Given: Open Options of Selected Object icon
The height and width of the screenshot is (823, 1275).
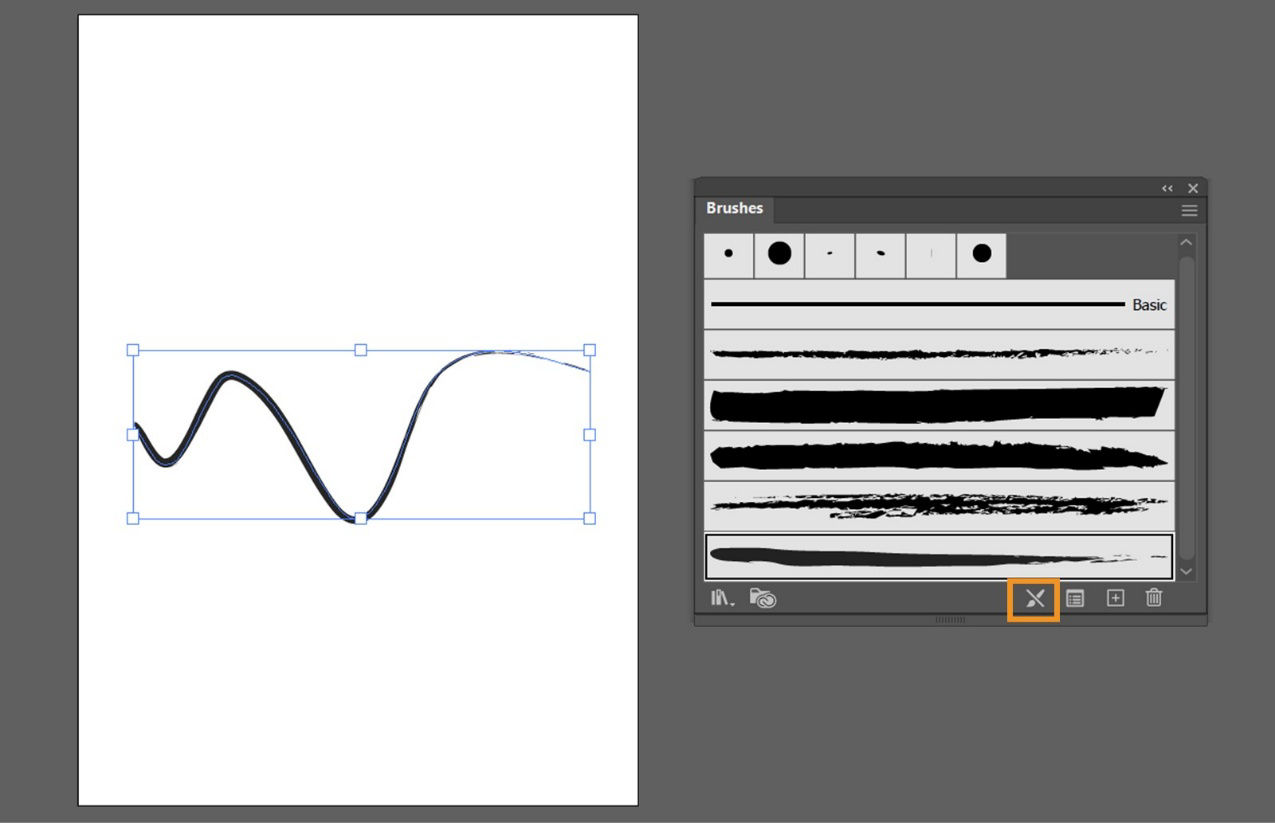Looking at the screenshot, I should pos(1075,598).
